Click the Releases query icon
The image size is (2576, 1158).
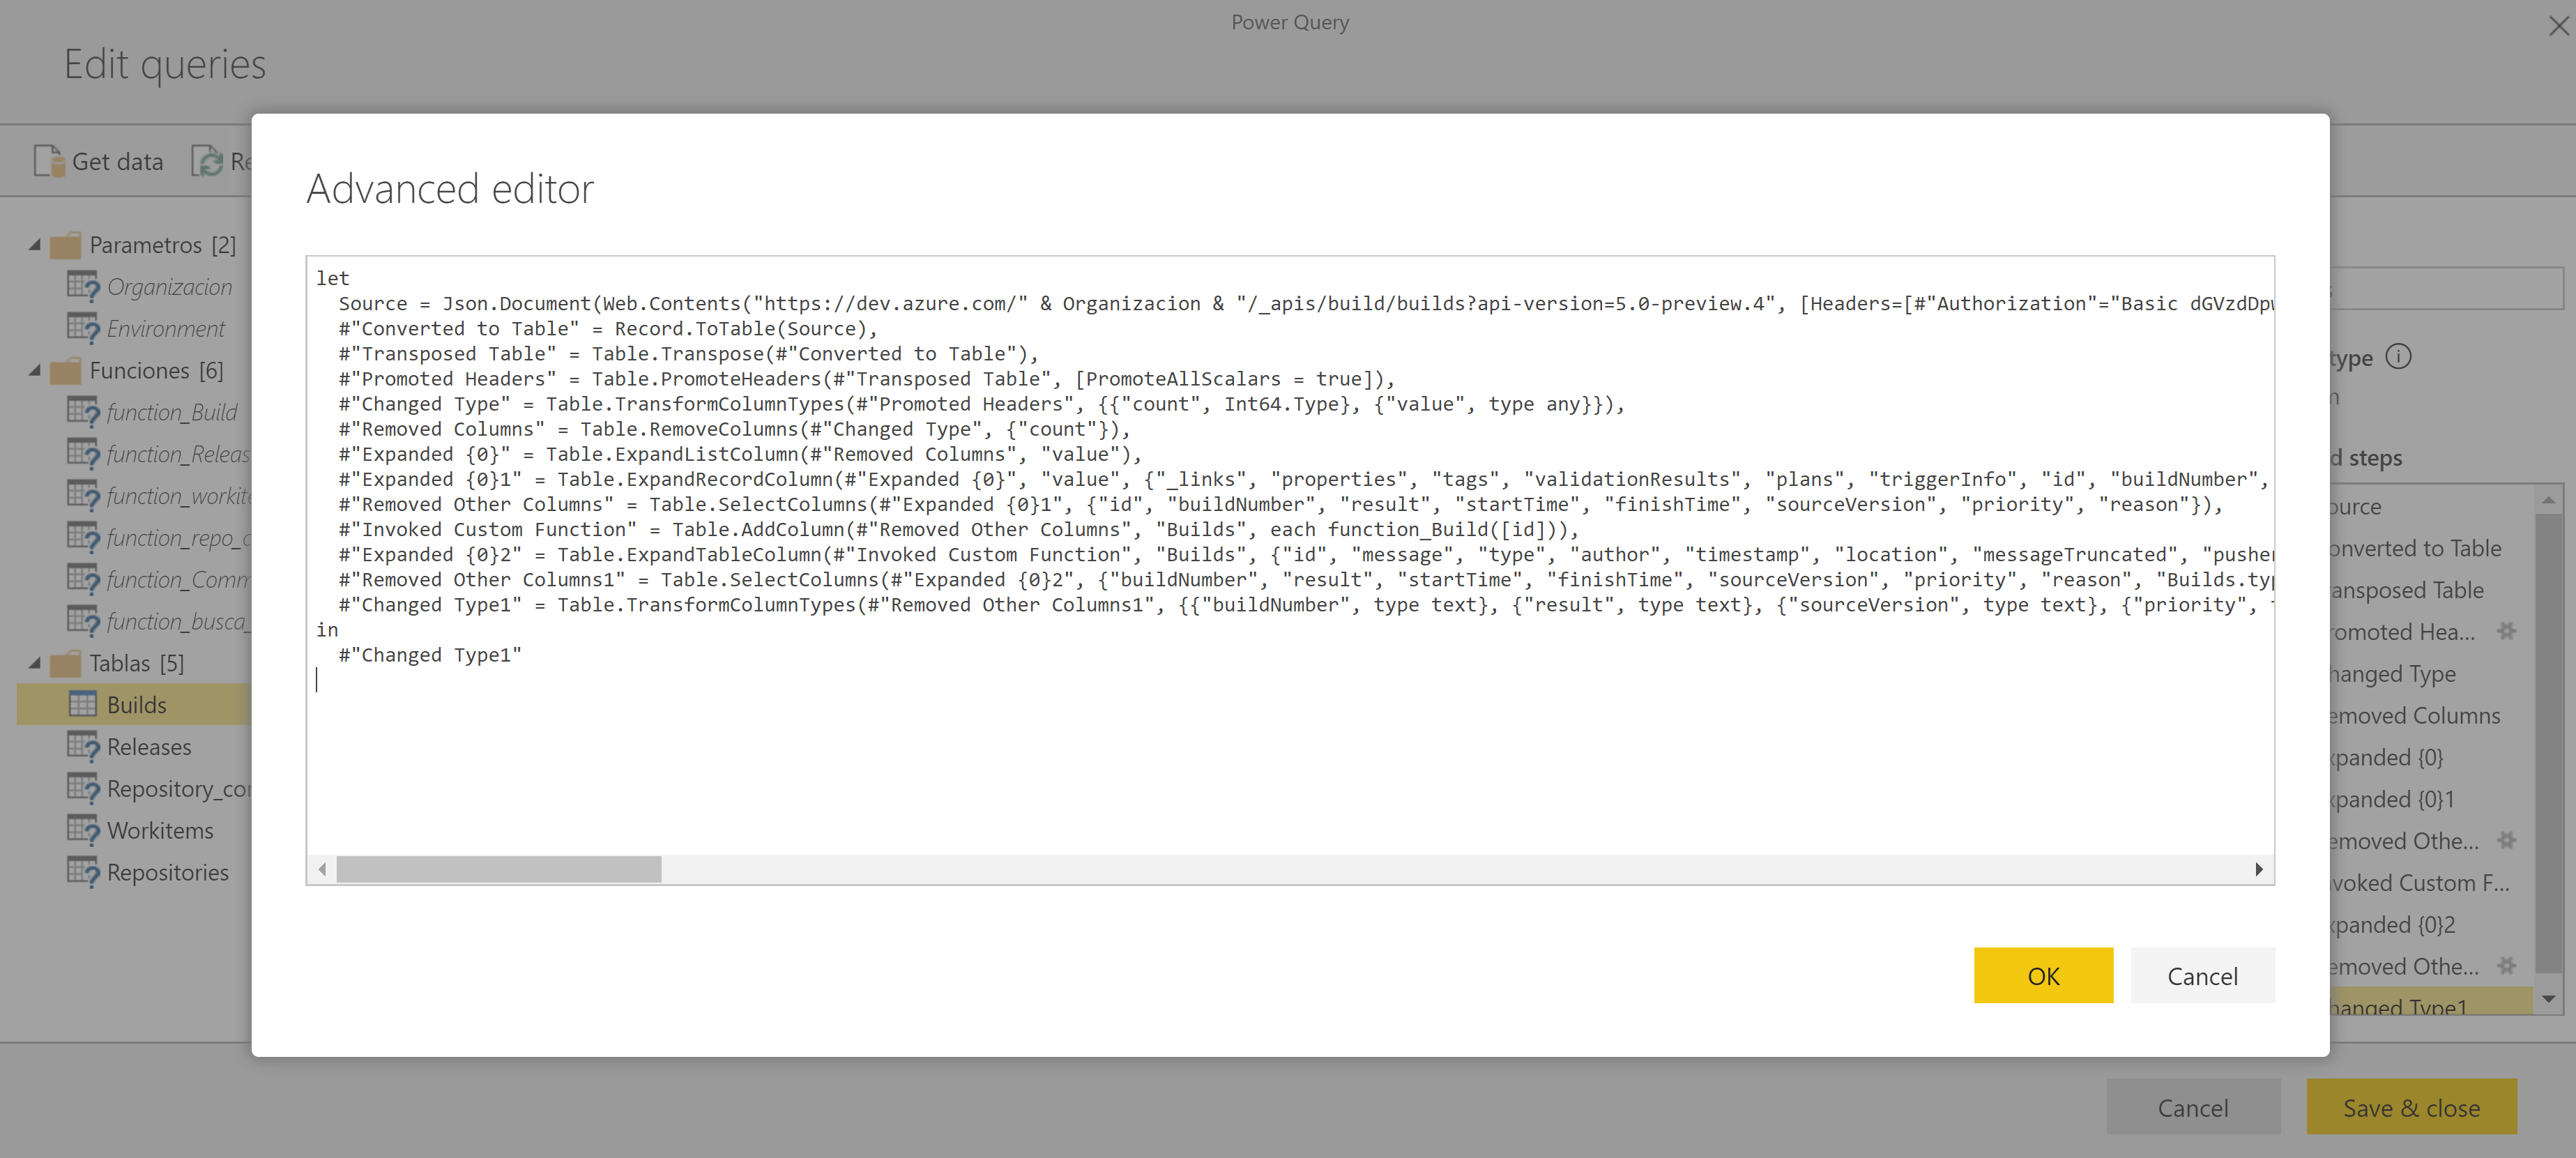point(83,747)
